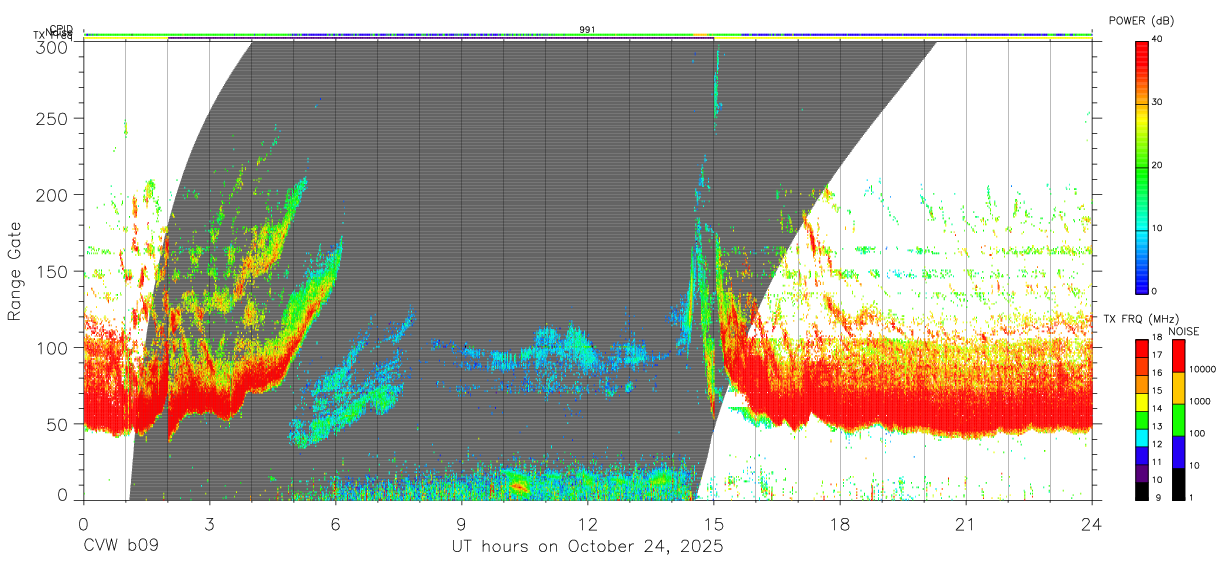Click the y-axis tick label '100'
Screen dimensions: 1228x567
pyautogui.click(x=52, y=348)
